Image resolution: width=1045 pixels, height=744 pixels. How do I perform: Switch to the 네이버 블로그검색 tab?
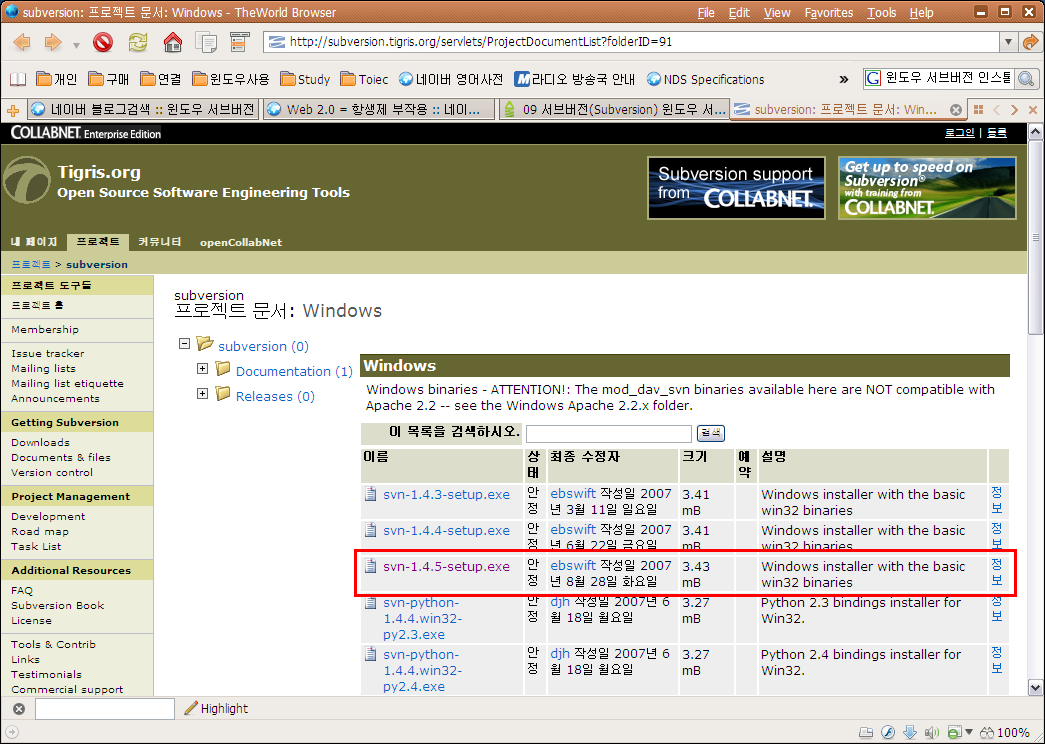coord(143,109)
